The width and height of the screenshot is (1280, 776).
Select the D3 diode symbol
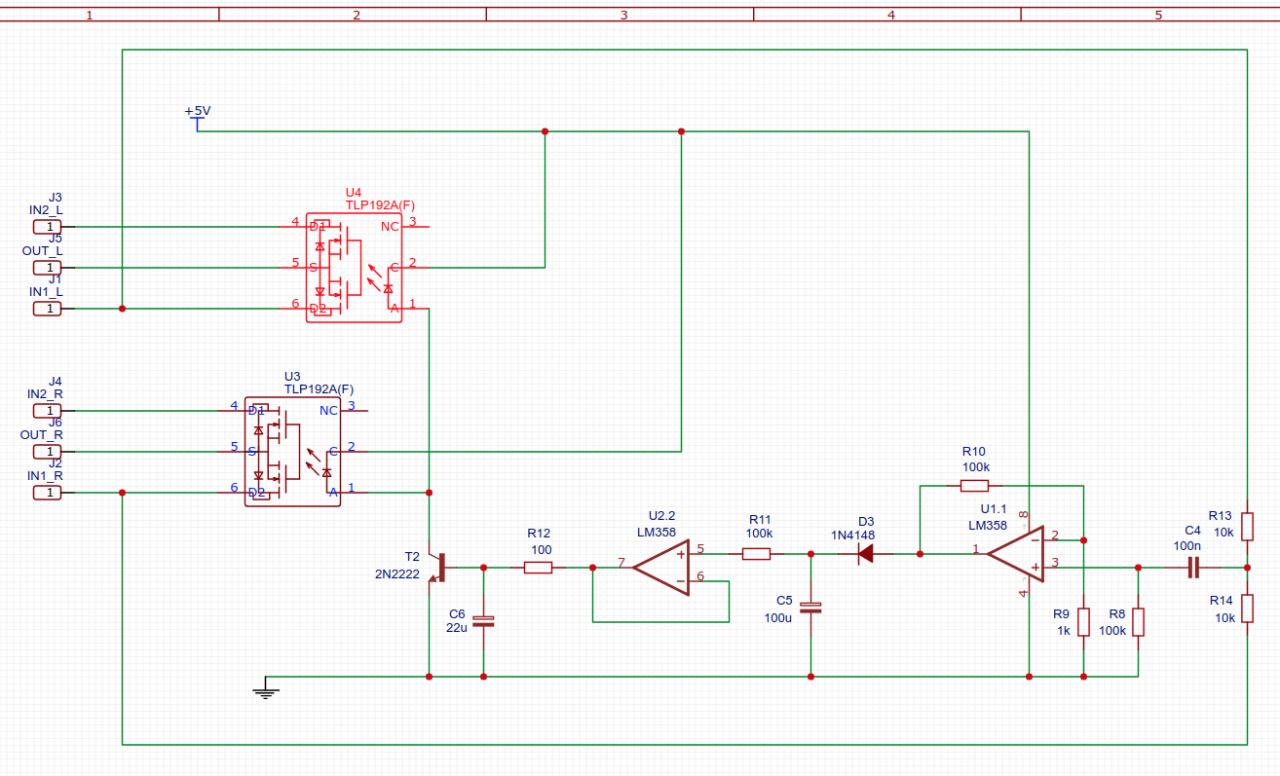[865, 553]
